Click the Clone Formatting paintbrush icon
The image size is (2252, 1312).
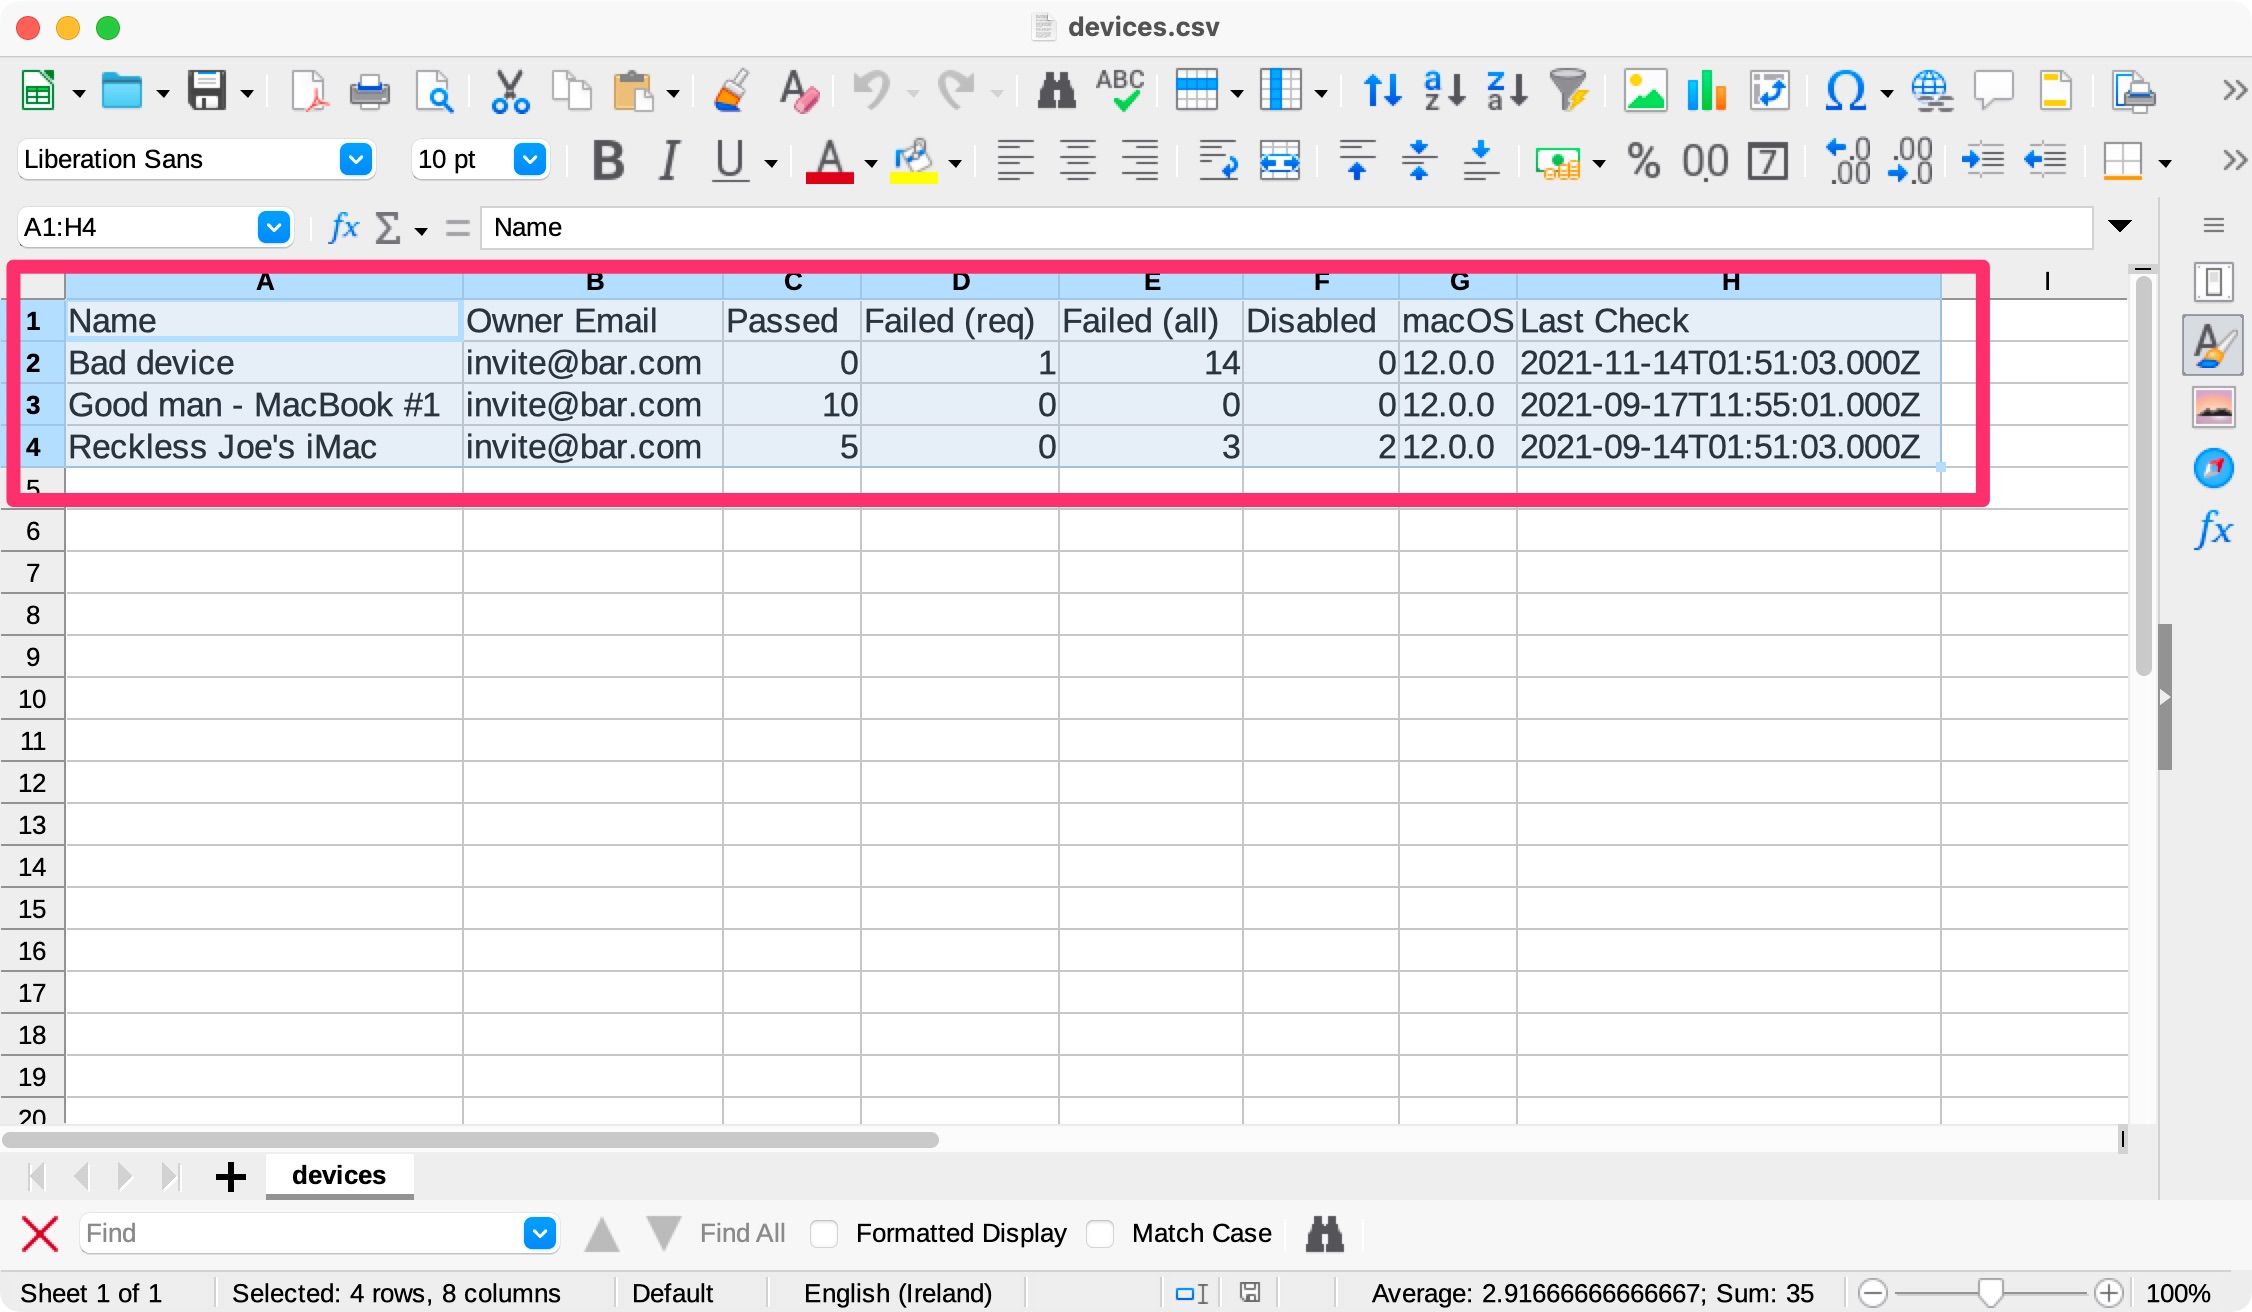733,92
